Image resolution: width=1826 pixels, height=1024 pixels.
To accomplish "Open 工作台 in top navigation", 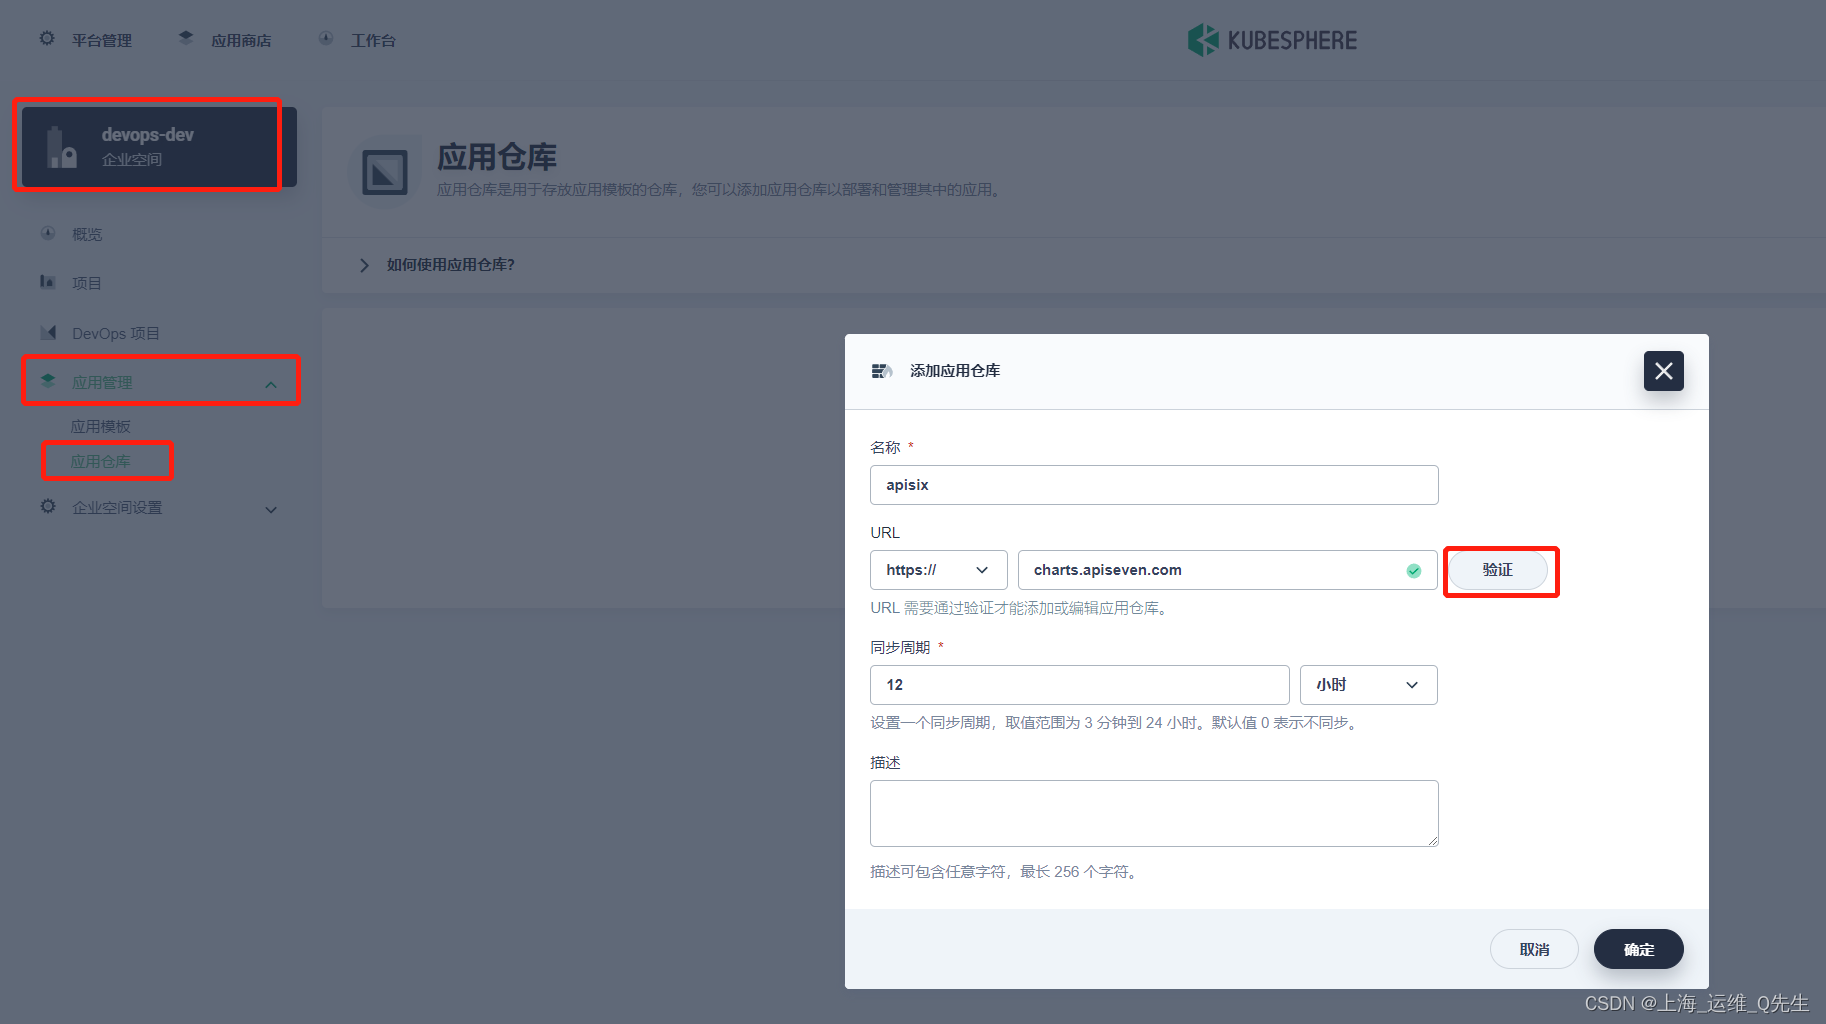I will 373,40.
